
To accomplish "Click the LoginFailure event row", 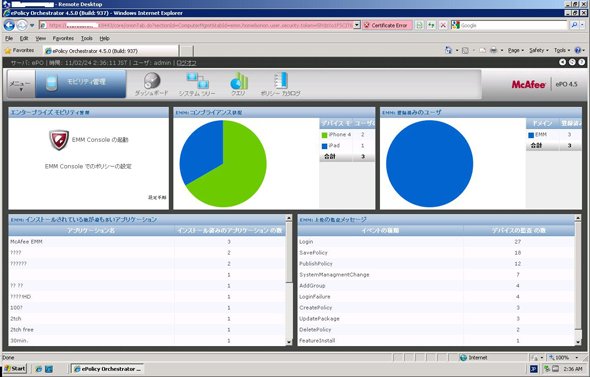I will coord(436,297).
